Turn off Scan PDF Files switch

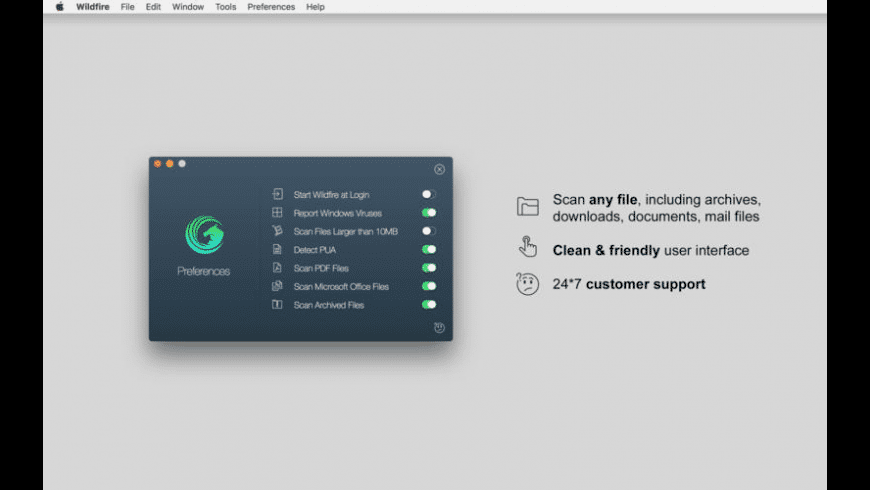coord(428,267)
